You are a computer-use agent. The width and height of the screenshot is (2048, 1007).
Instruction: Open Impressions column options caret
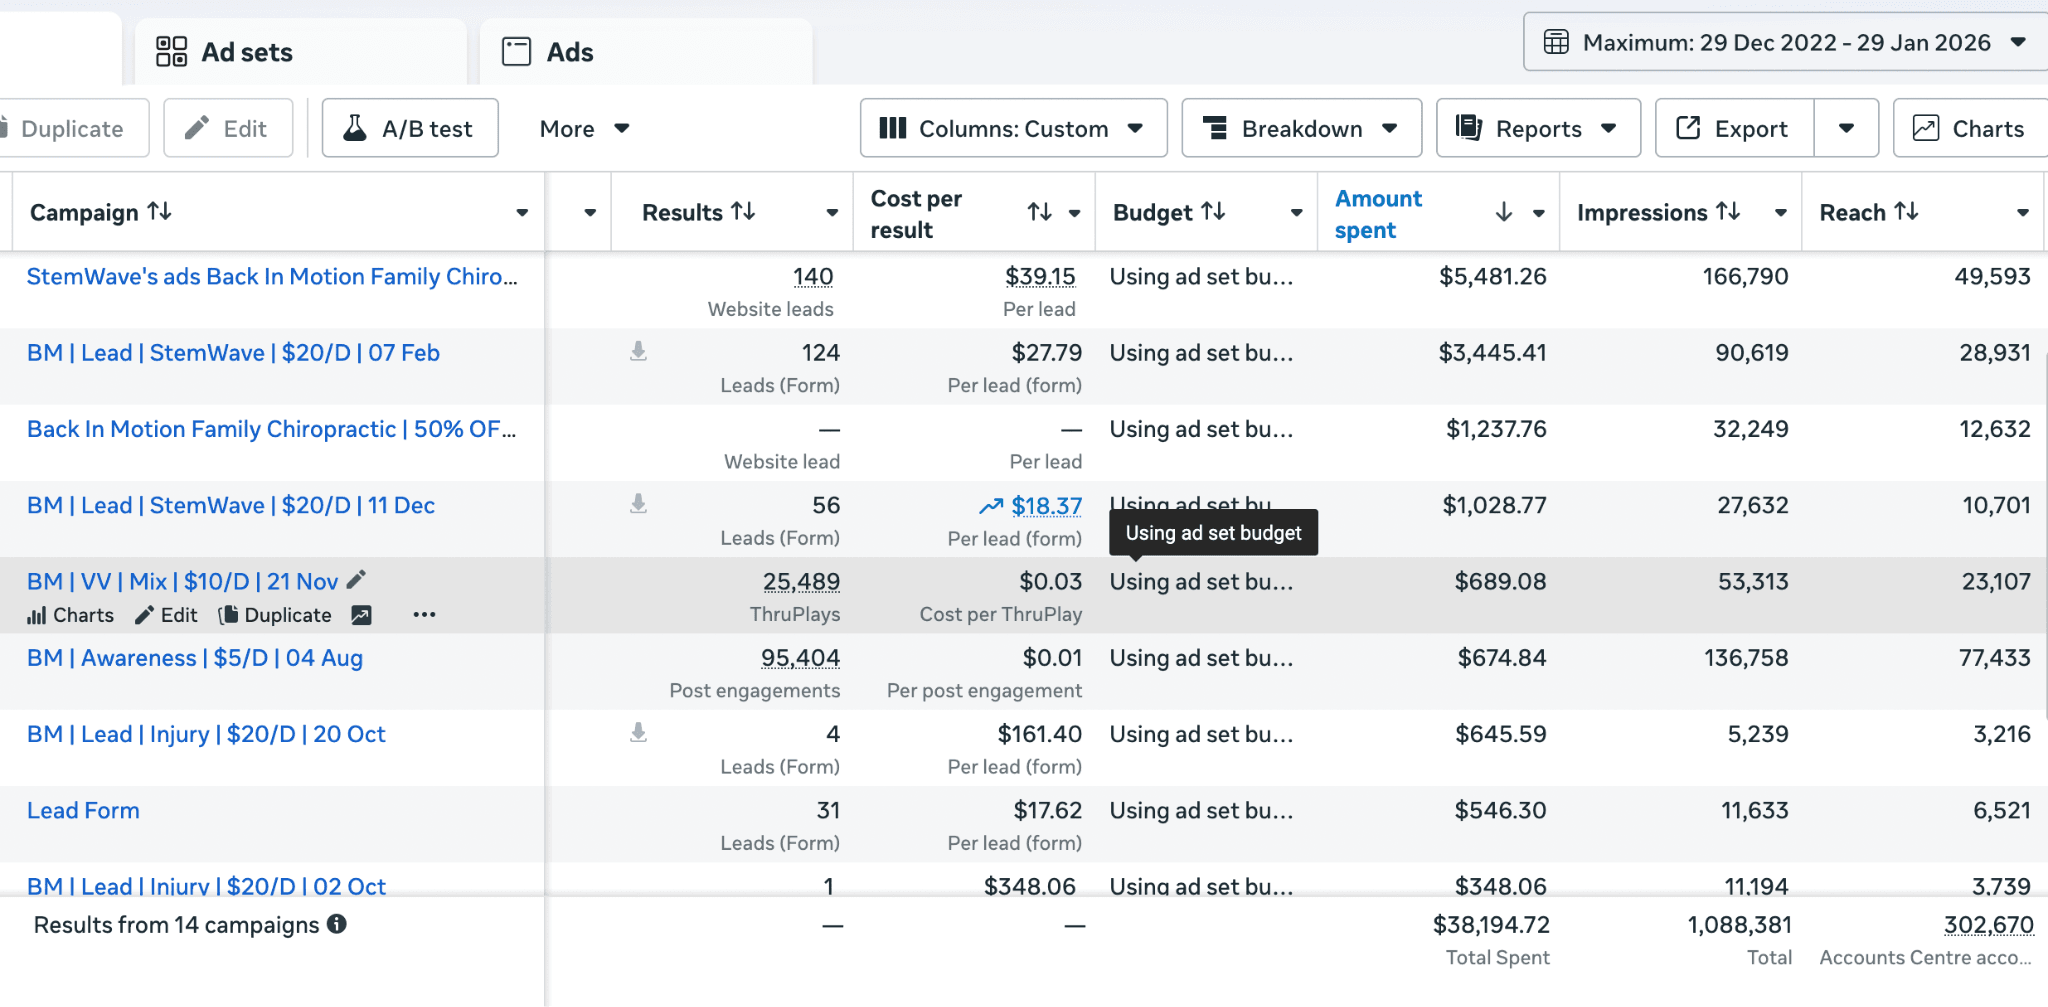(x=1781, y=212)
